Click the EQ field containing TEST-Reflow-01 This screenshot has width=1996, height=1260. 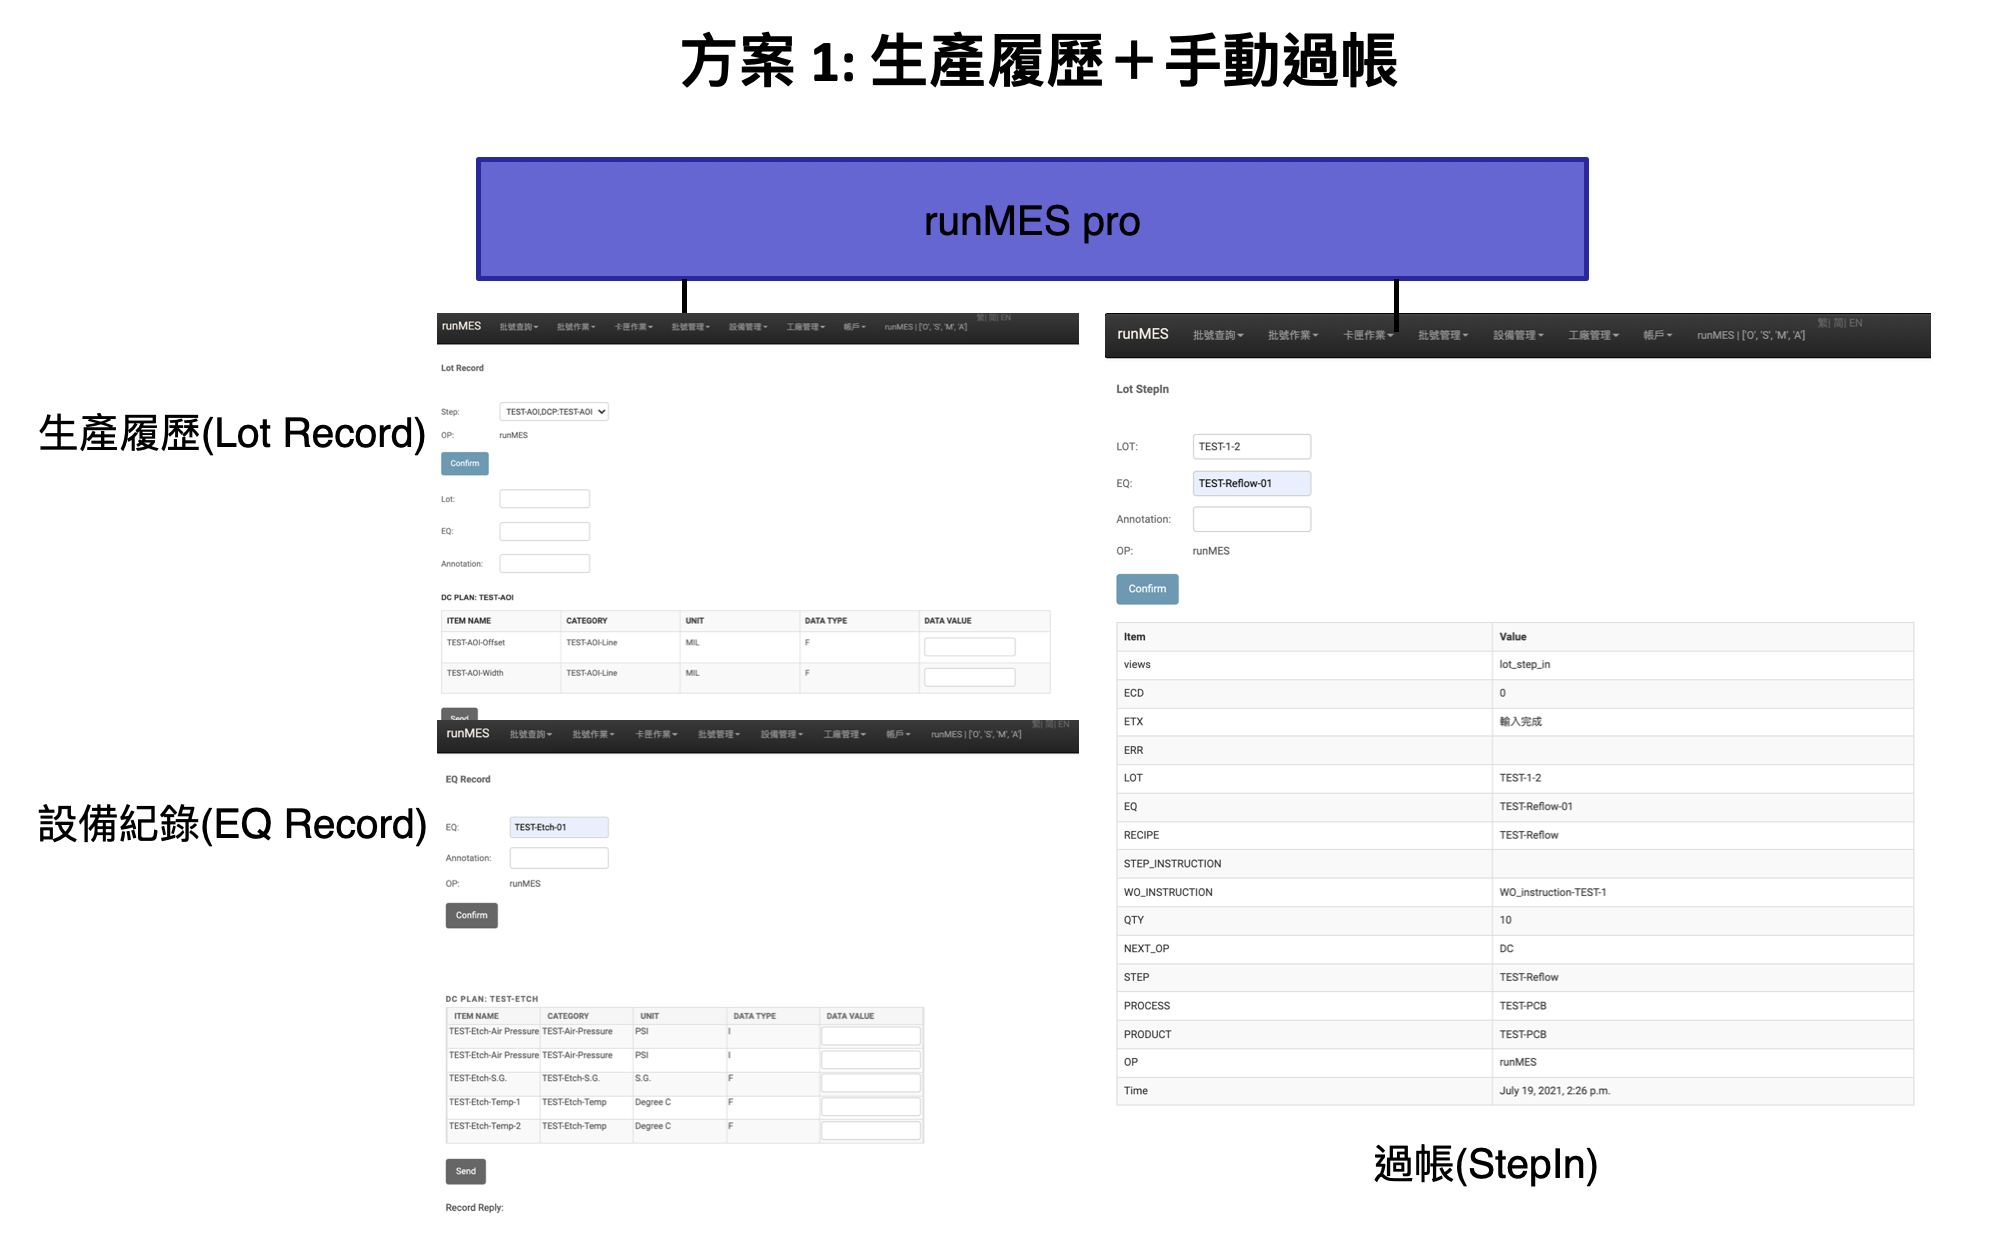(1251, 483)
